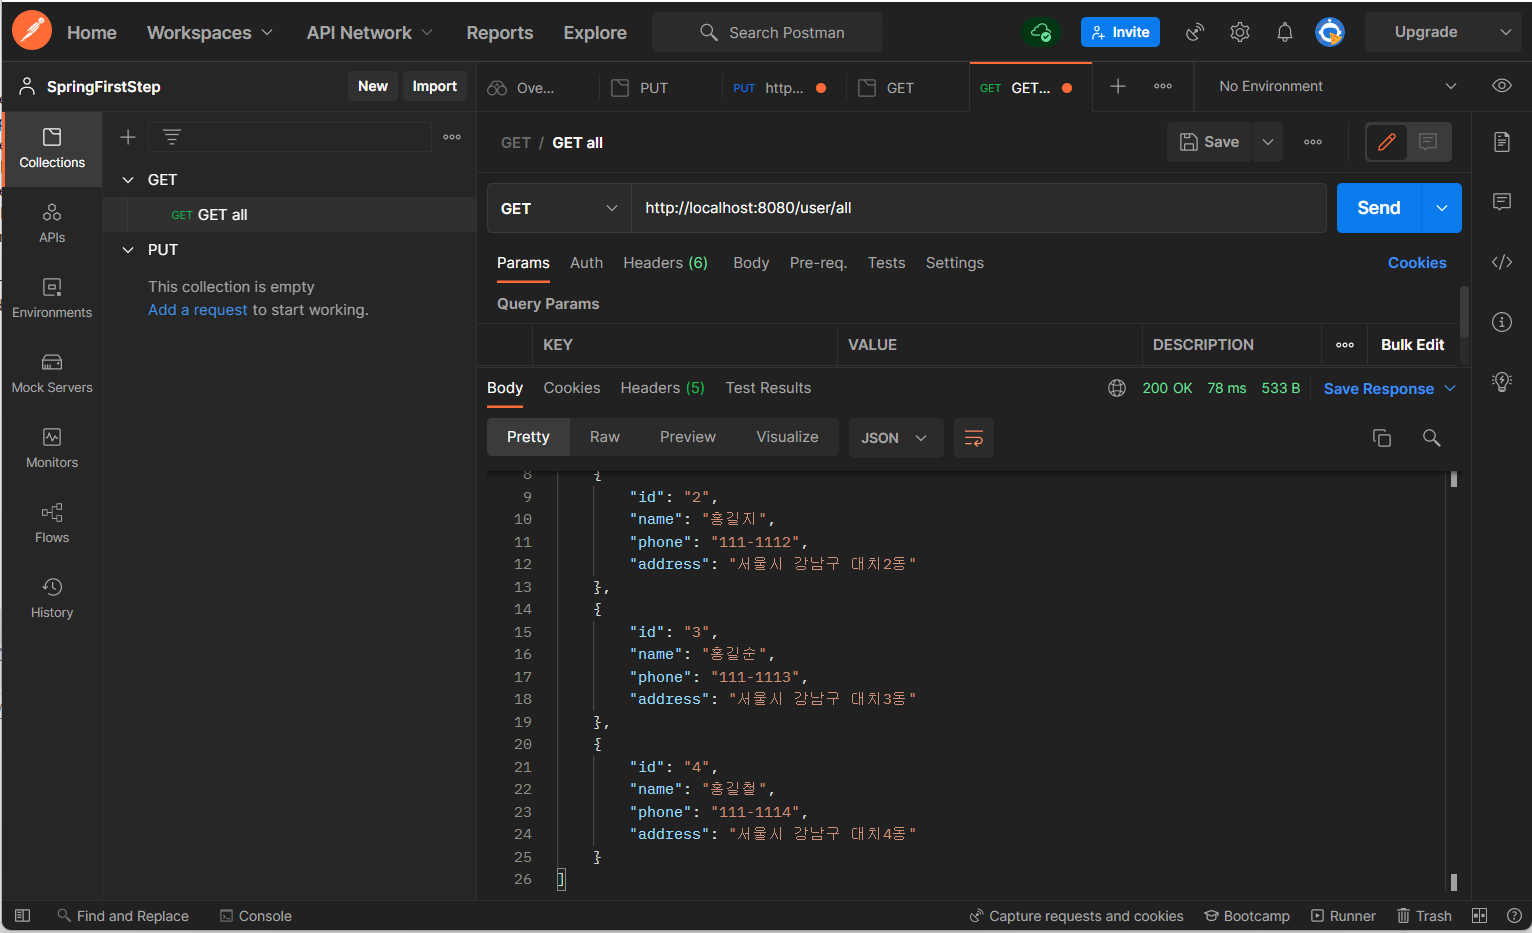Open the Mock Servers sidebar panel
The height and width of the screenshot is (933, 1532).
click(52, 373)
